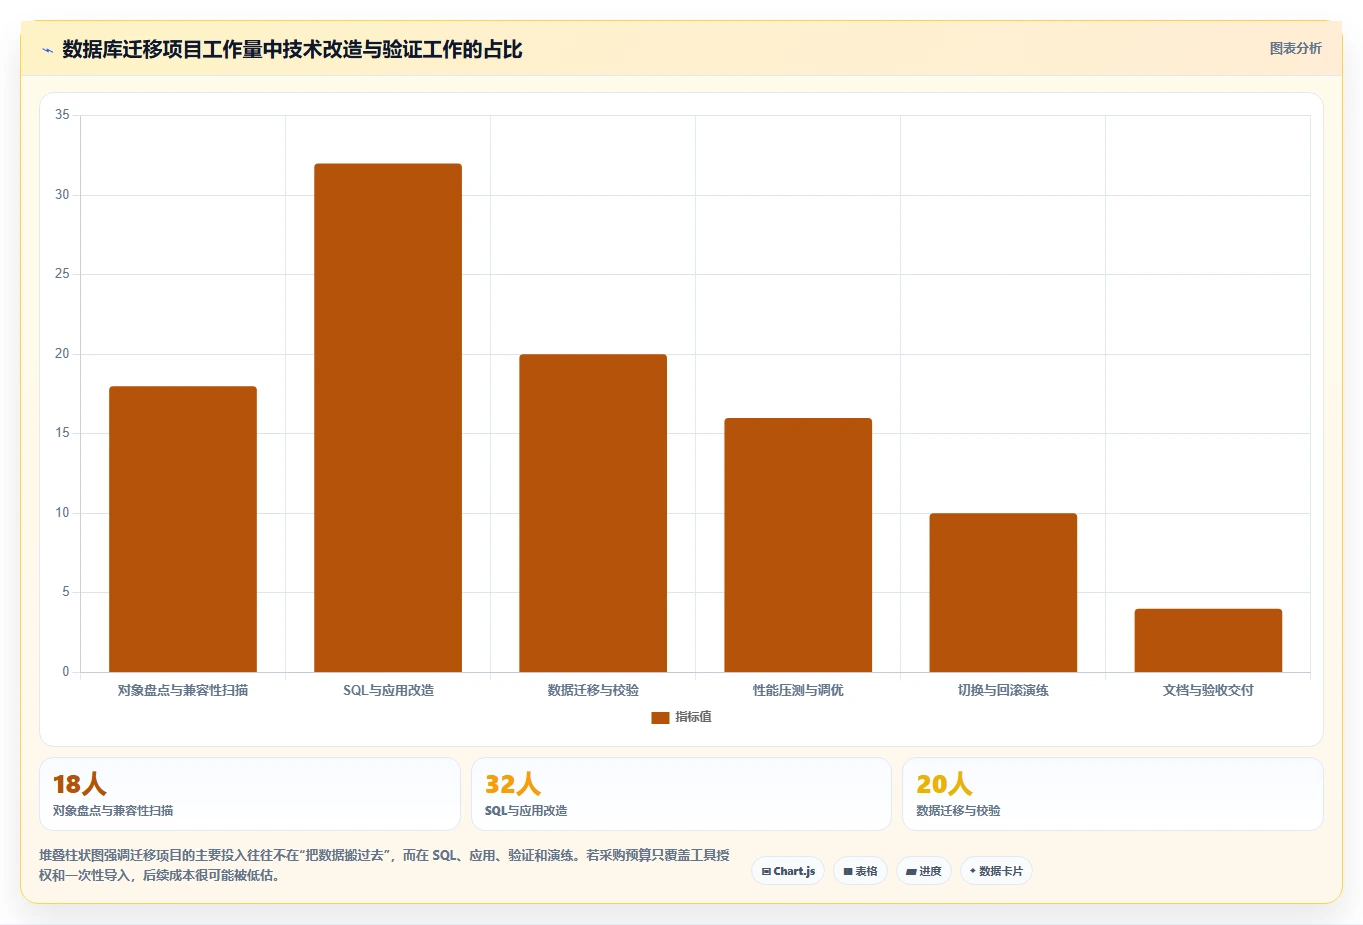
Task: Select the 切换与回滚演练 bar
Action: [x=1003, y=593]
